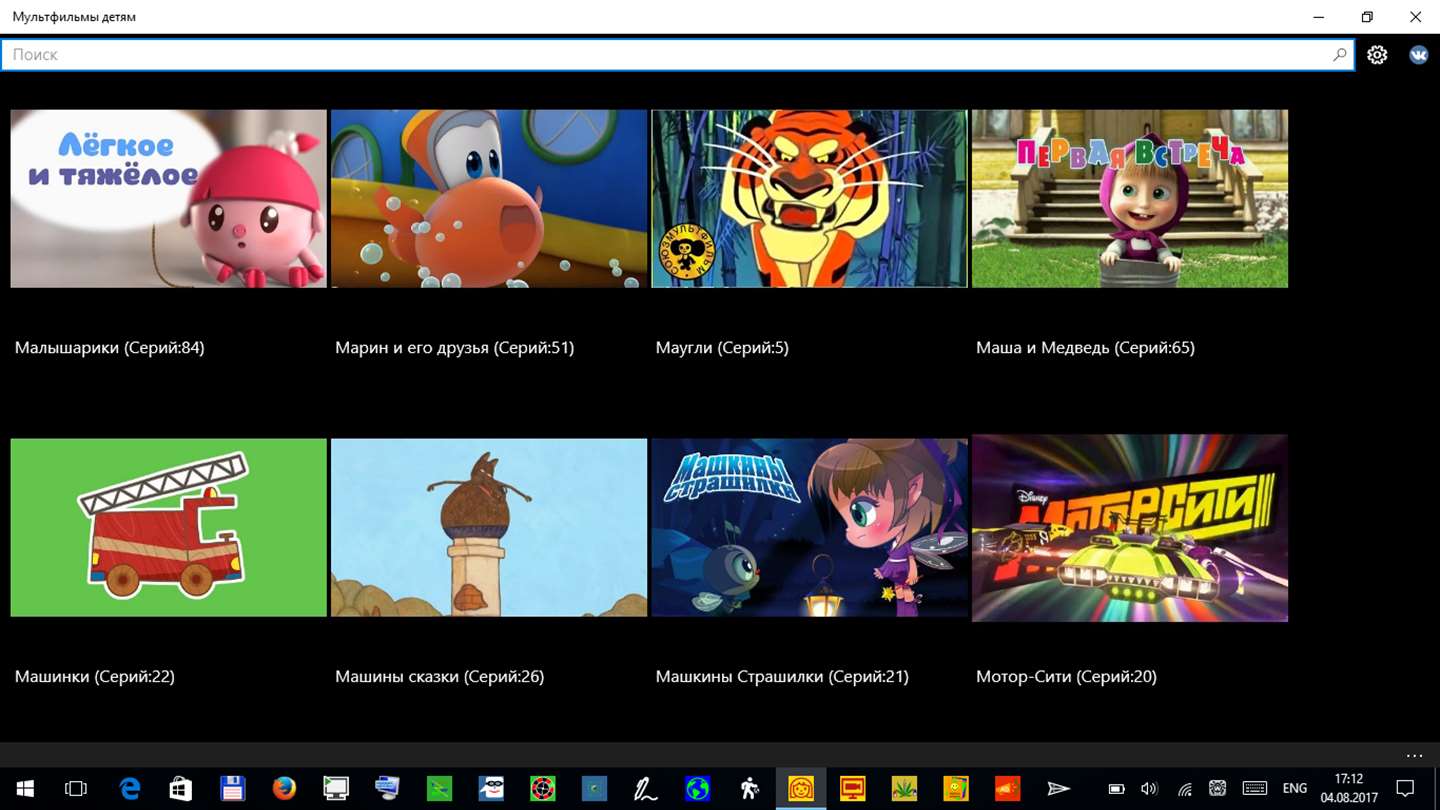Open the Маугли tiger thumbnail
Viewport: 1440px width, 810px height.
point(809,199)
